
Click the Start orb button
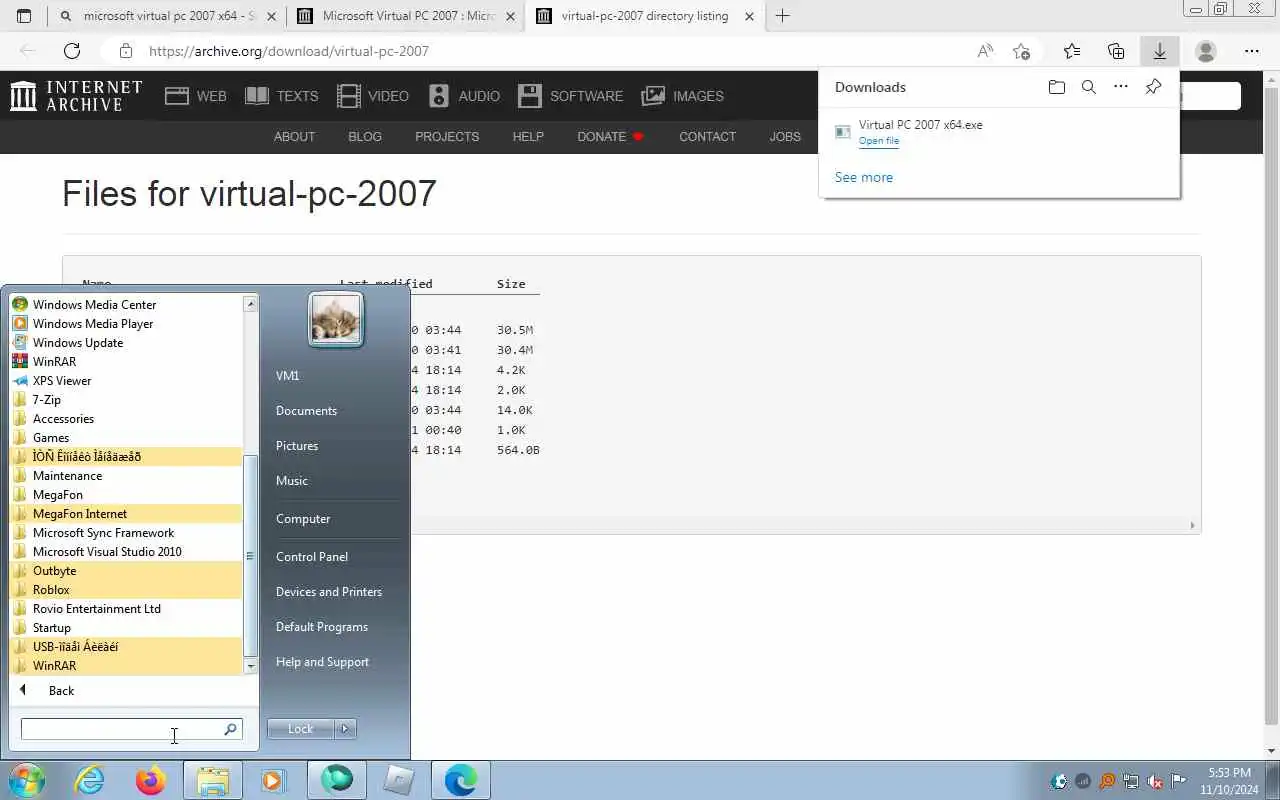[x=27, y=780]
